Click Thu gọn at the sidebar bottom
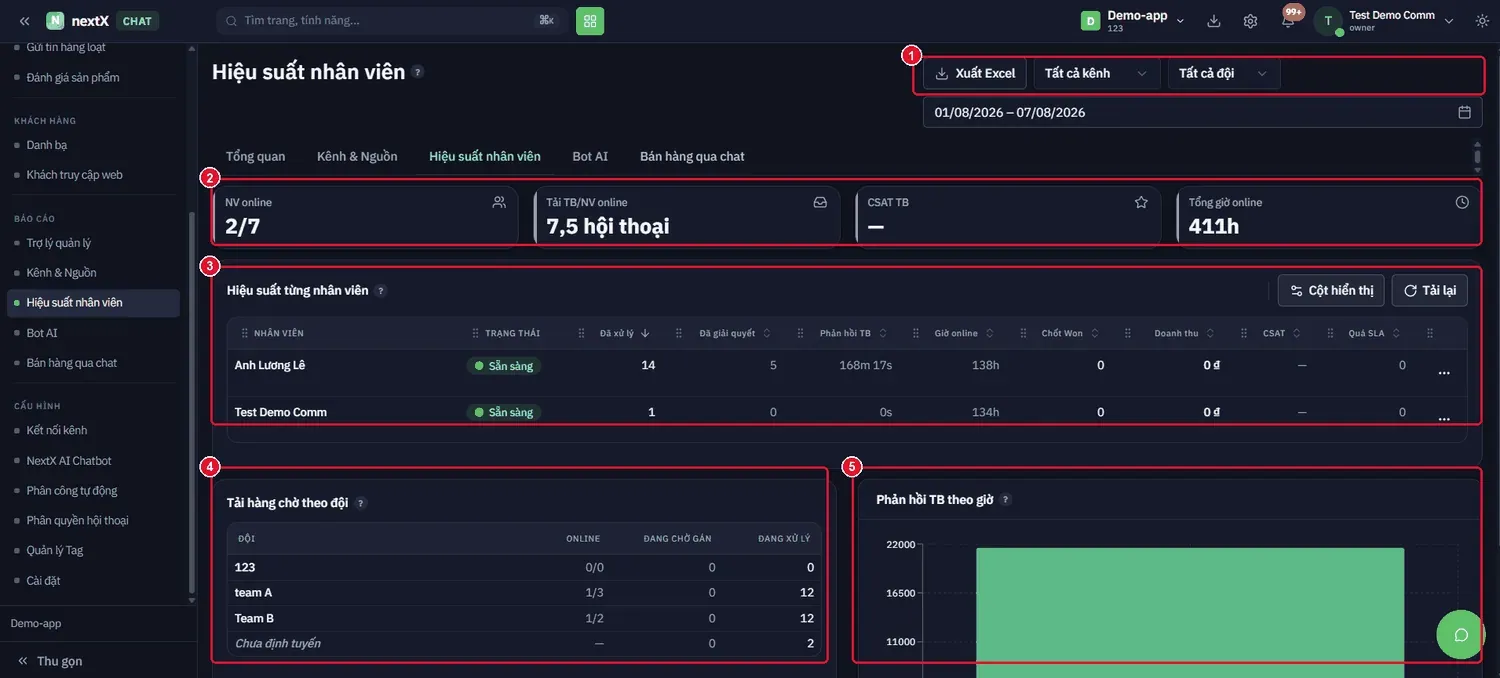This screenshot has width=1500, height=678. (x=50, y=661)
